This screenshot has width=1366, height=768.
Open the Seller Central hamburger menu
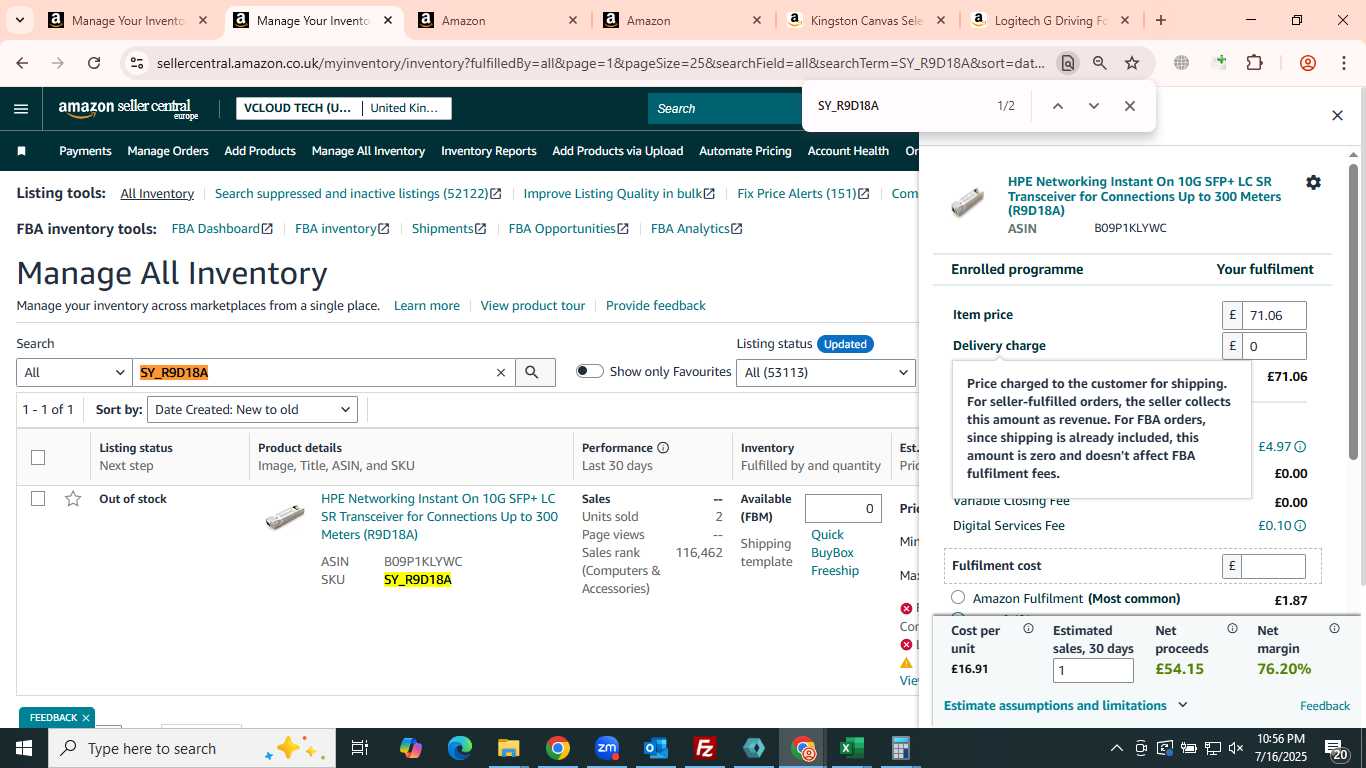coord(21,109)
